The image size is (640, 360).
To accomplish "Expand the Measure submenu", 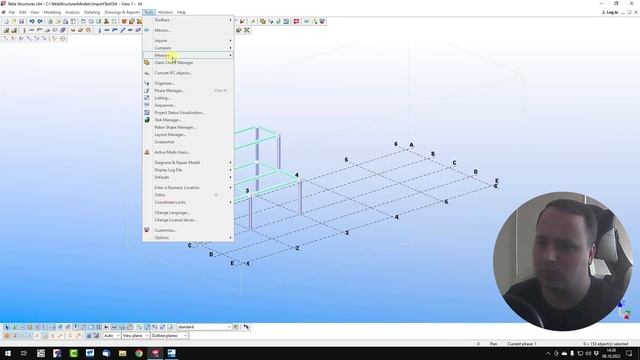I will 188,55.
